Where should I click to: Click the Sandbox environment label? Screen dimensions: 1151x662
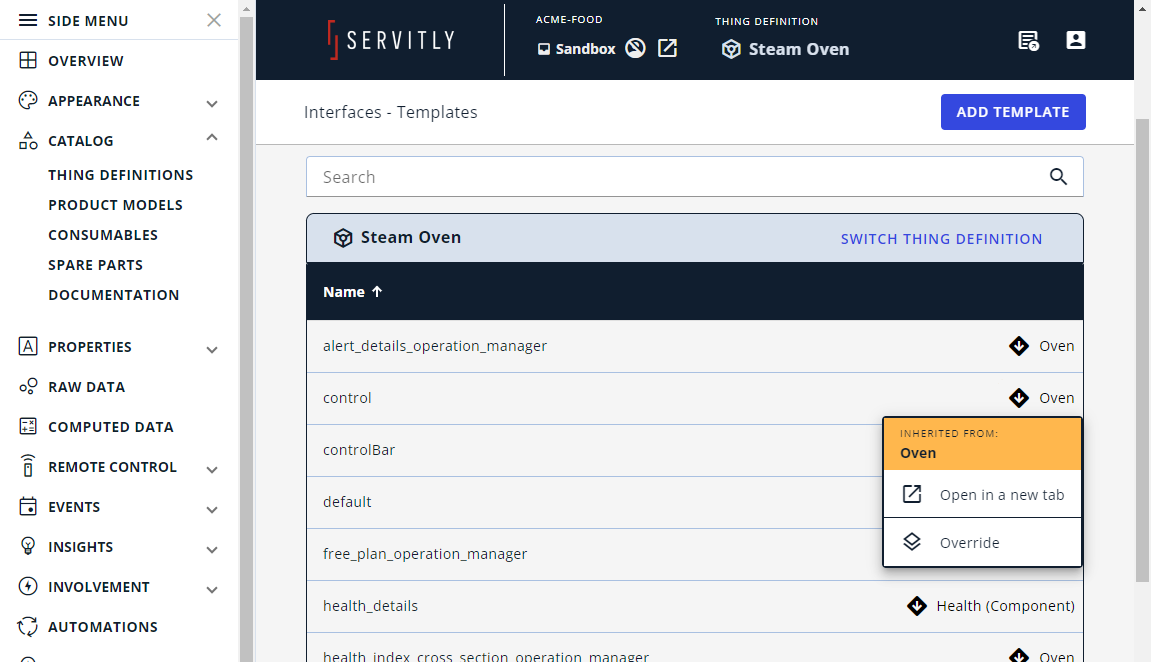pos(585,49)
